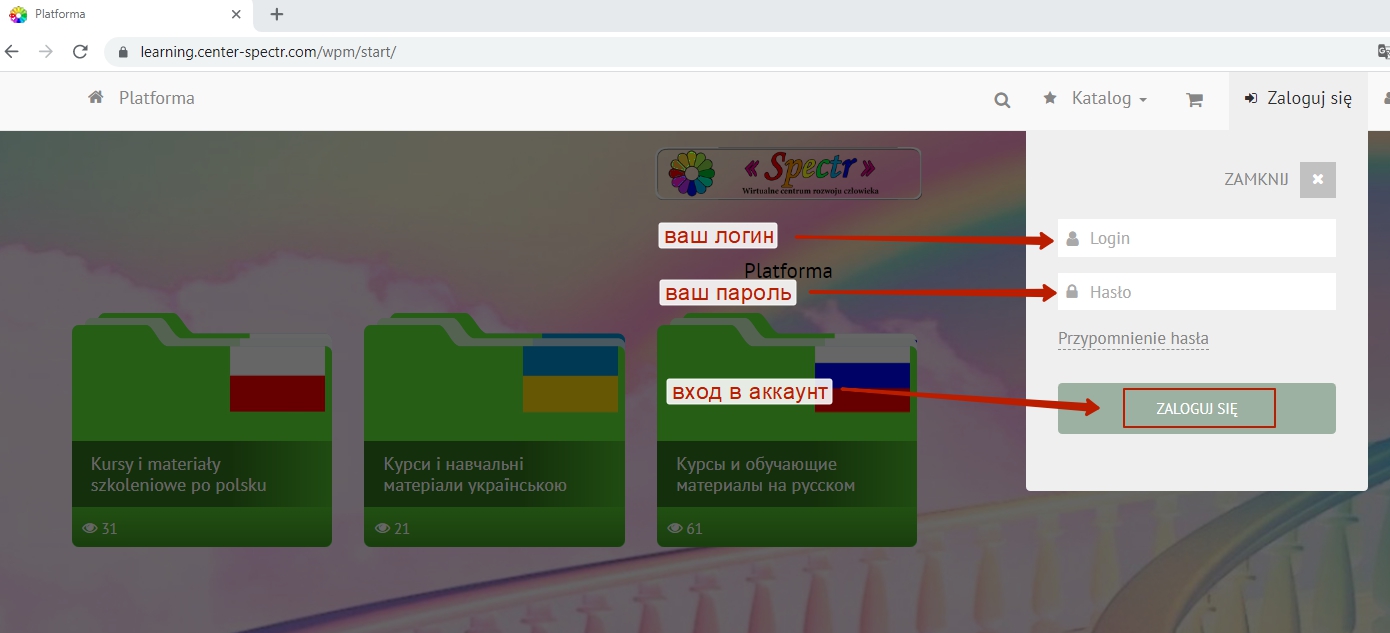Select the Platforma browser tab
The width and height of the screenshot is (1390, 633).
pos(125,15)
